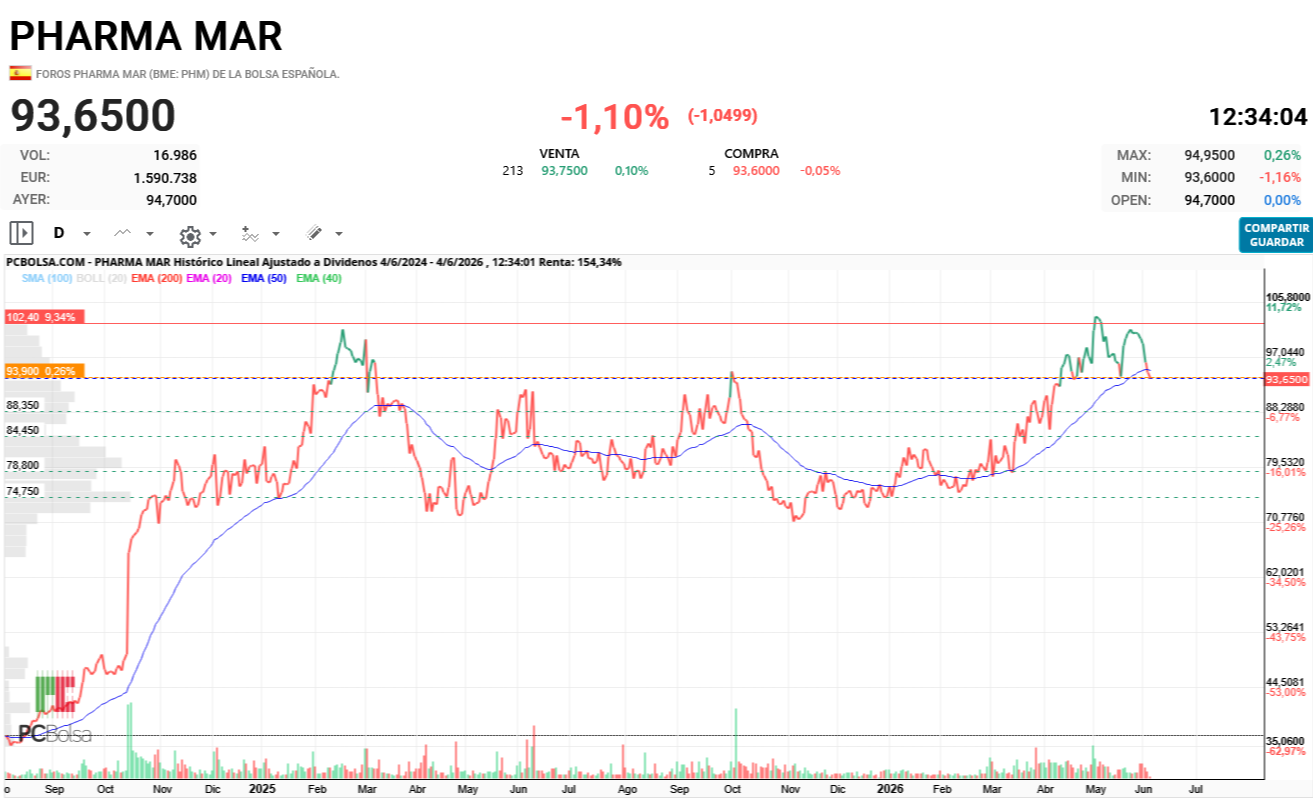This screenshot has width=1313, height=798.
Task: Click the add indicators icon
Action: [250, 234]
